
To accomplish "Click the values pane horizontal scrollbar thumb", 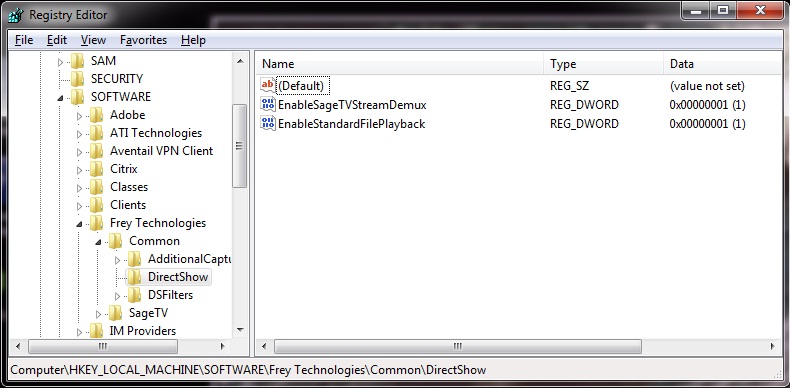I will [x=458, y=347].
